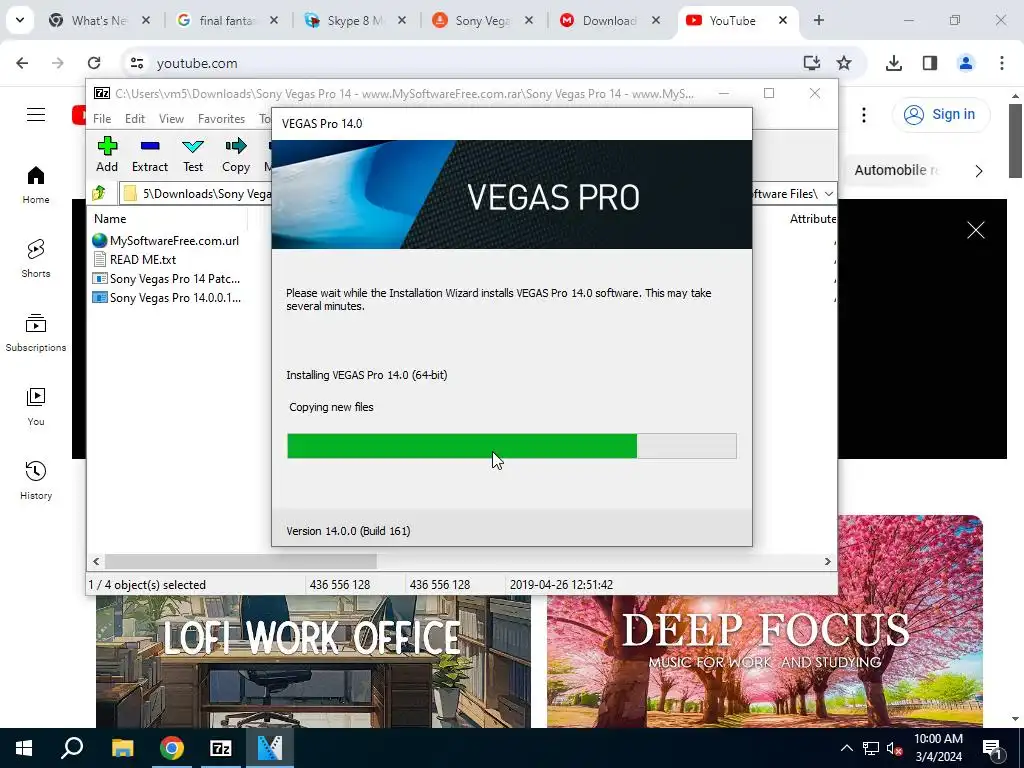Click the Extract toolbar icon in 7-Zip
The image size is (1024, 768).
[150, 155]
